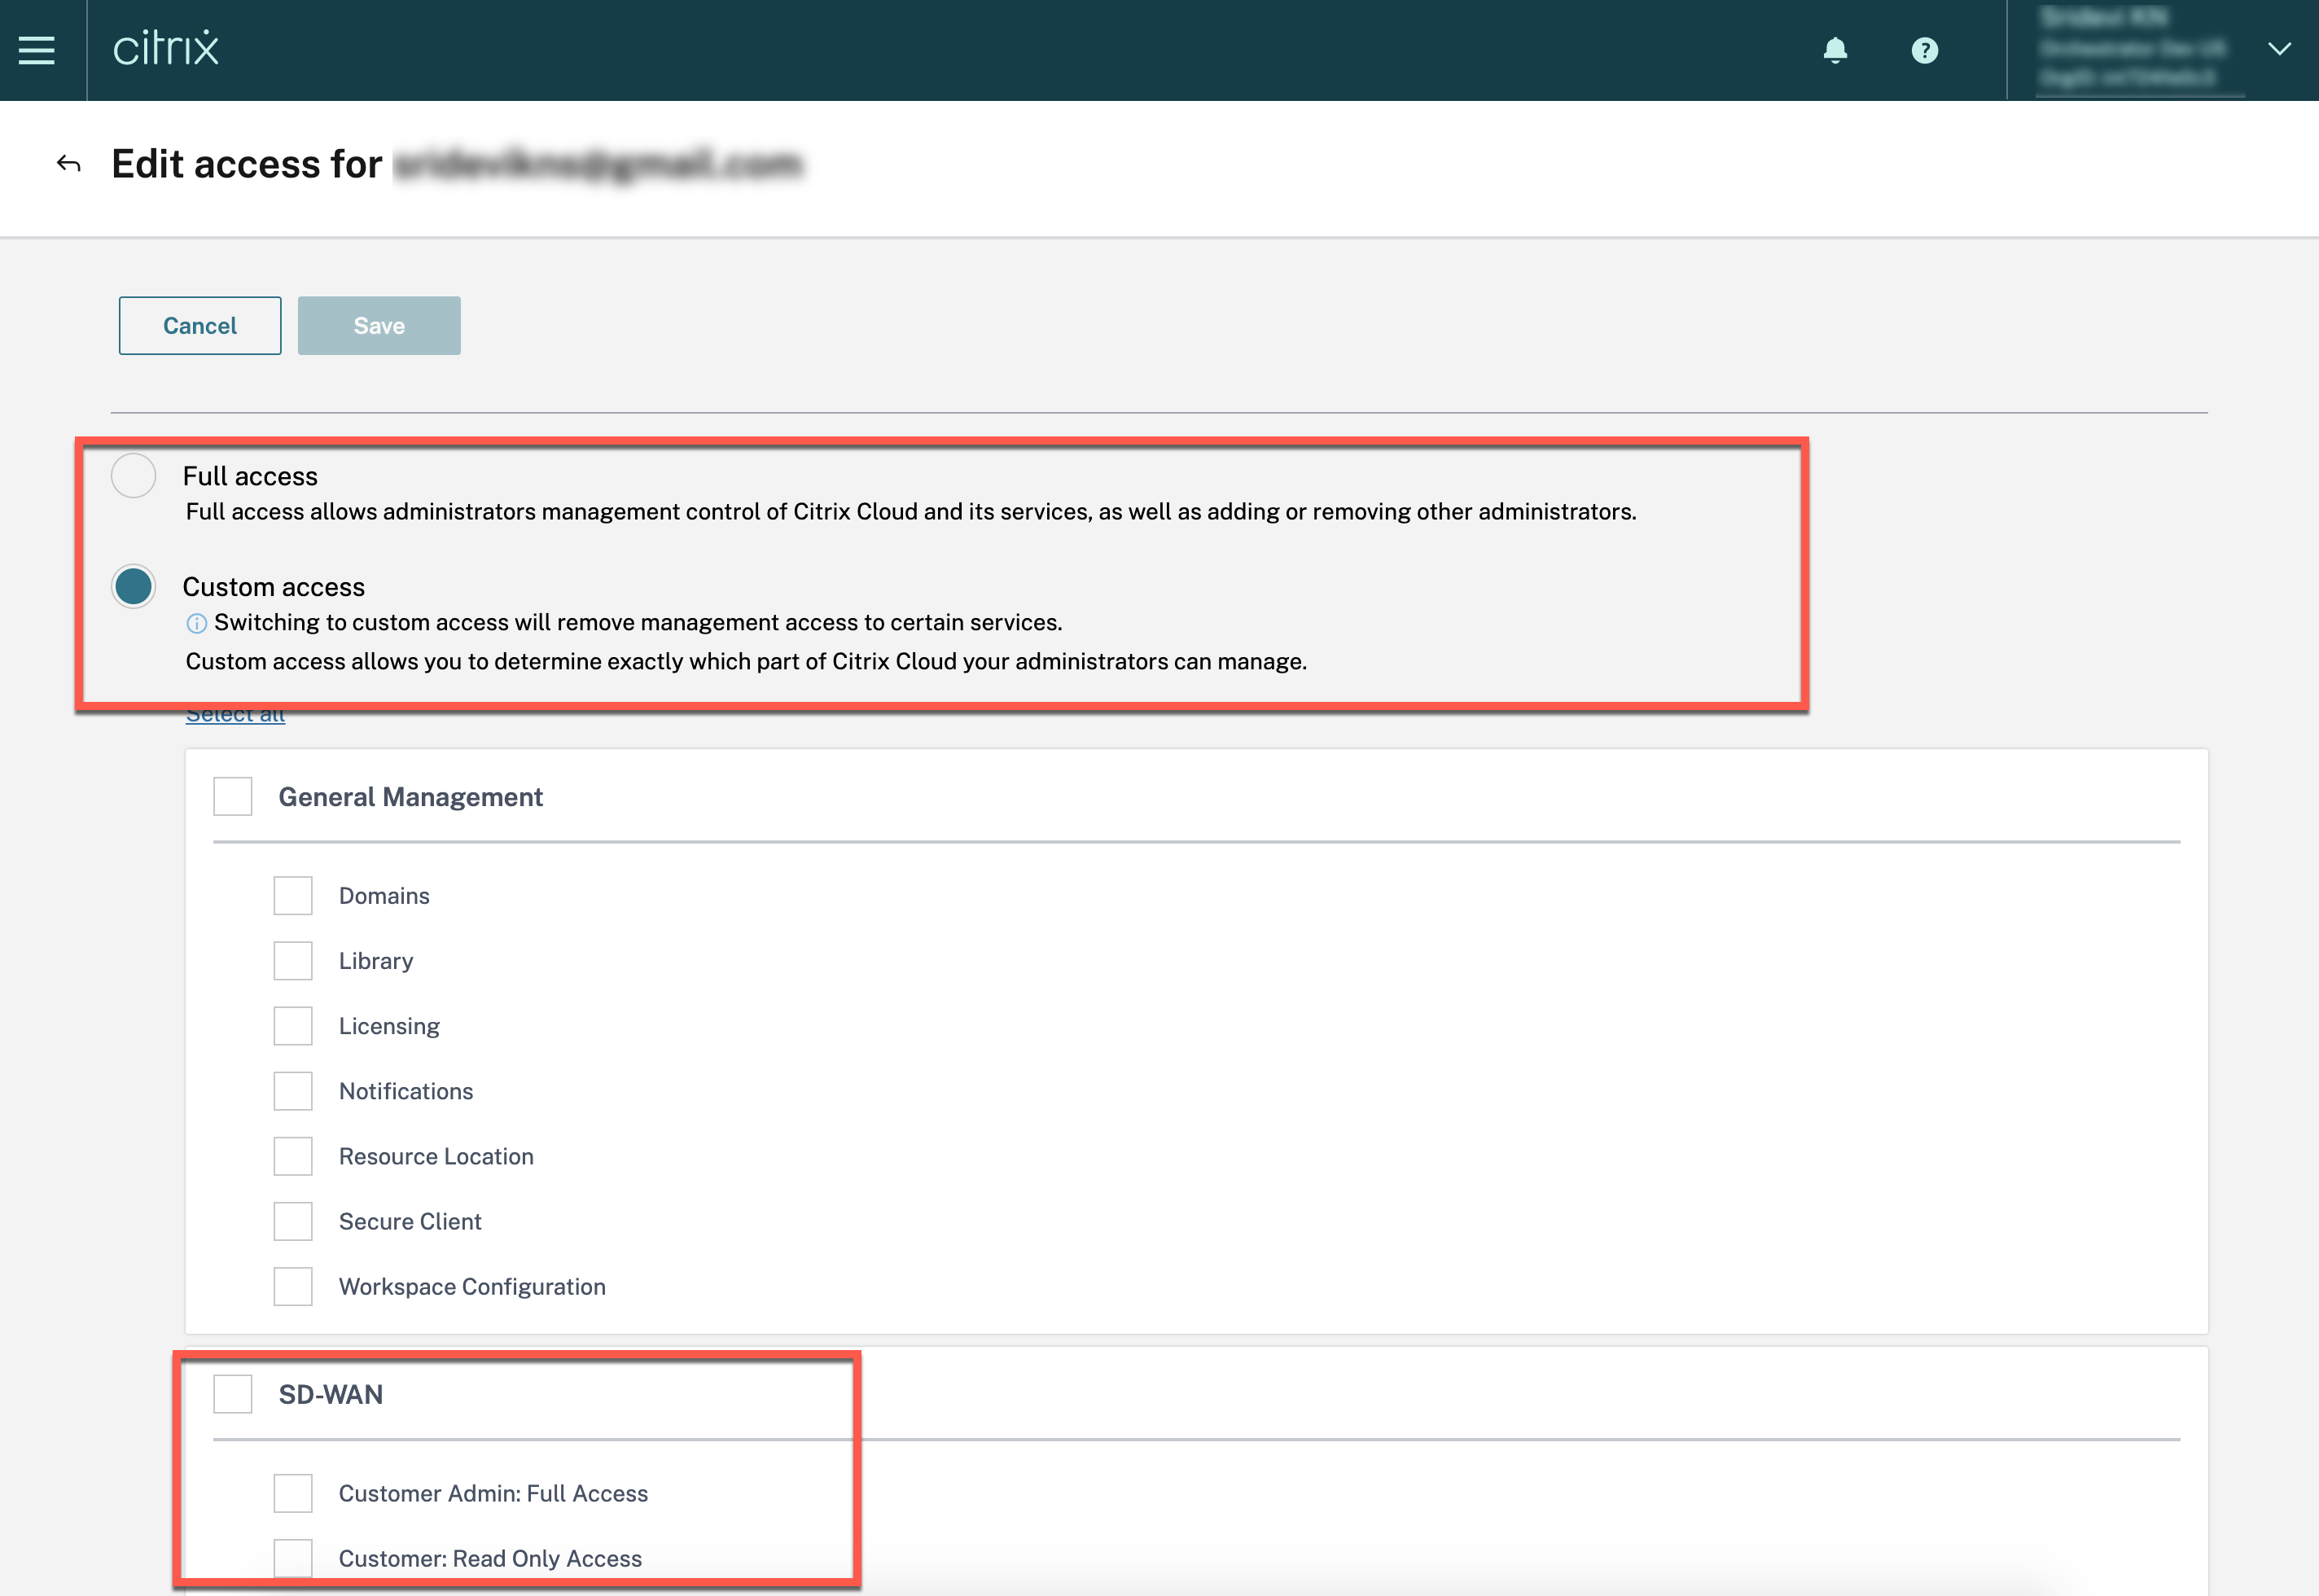
Task: Expand the account dropdown chevron
Action: click(2279, 49)
